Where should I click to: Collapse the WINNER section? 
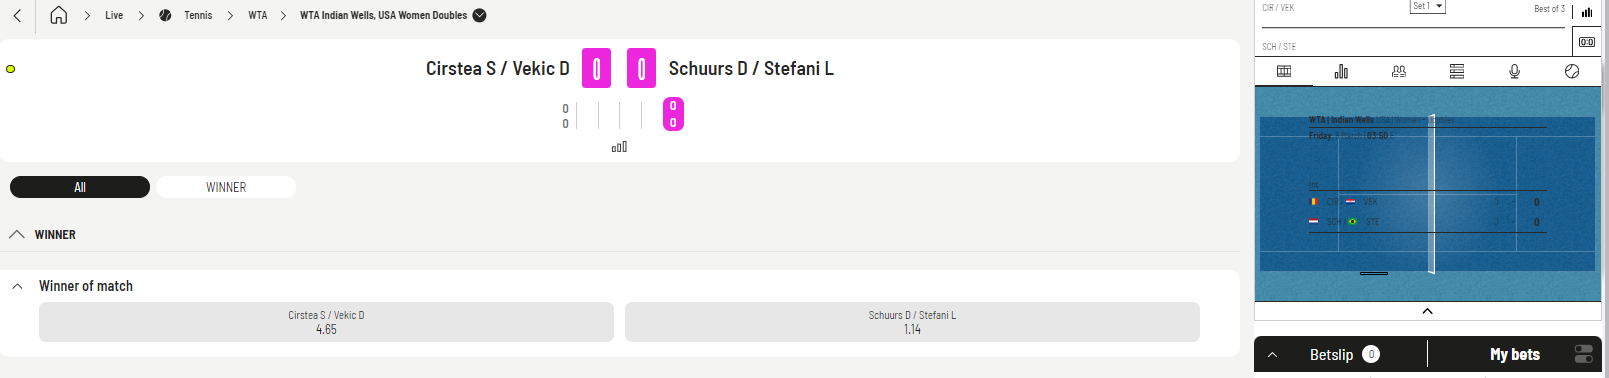(17, 234)
